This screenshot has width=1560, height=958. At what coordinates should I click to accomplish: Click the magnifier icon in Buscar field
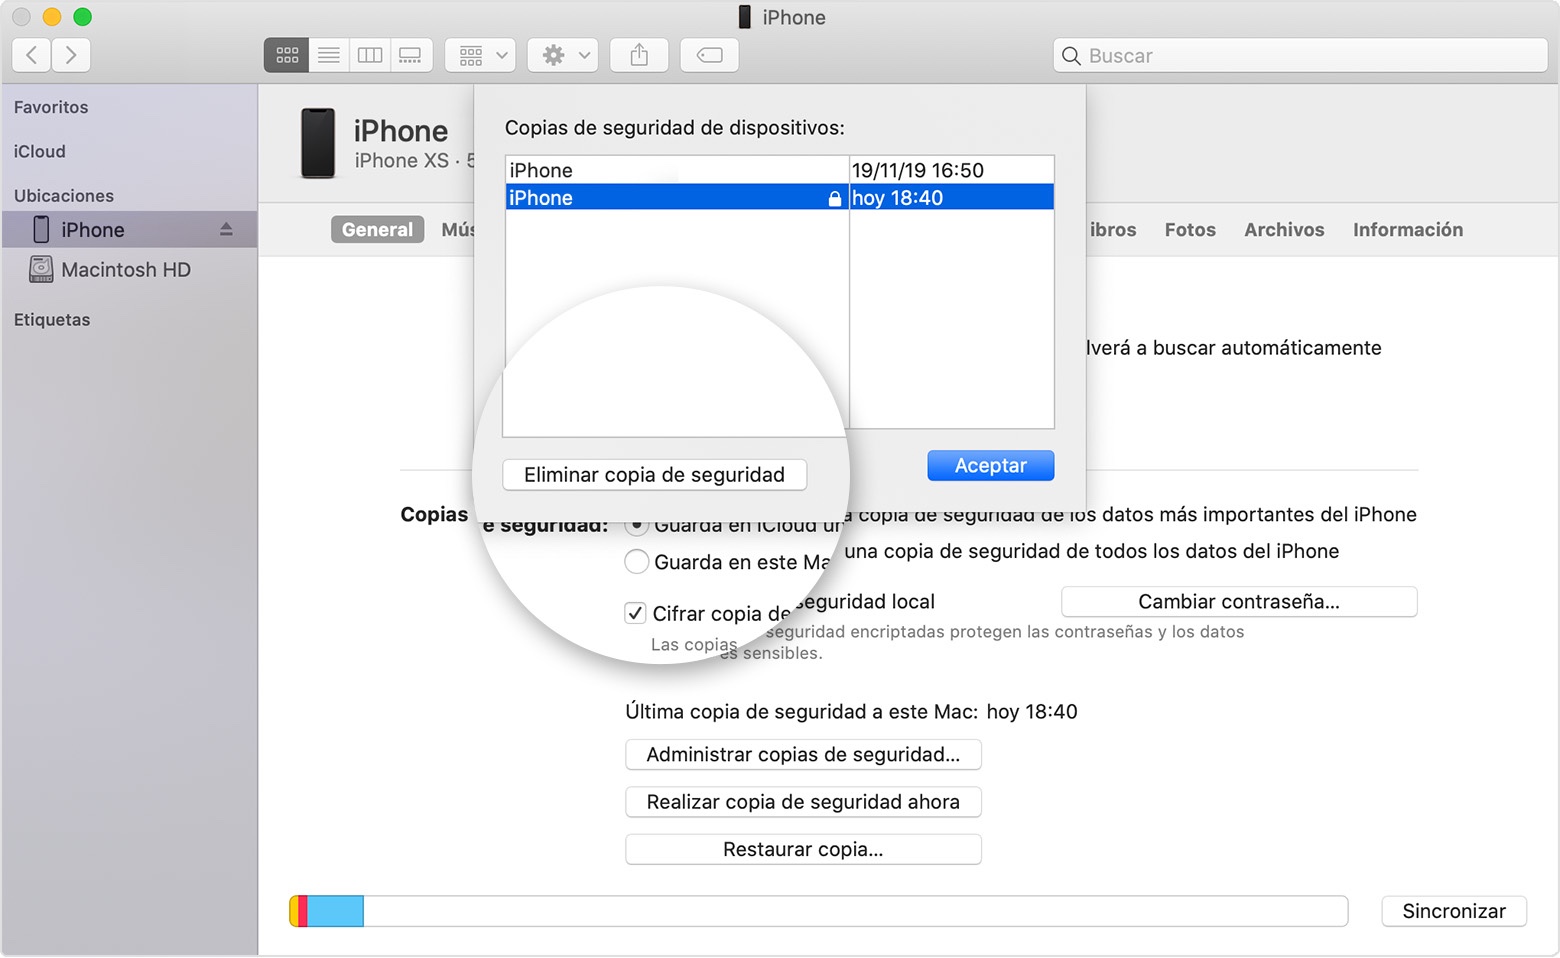tap(1071, 56)
